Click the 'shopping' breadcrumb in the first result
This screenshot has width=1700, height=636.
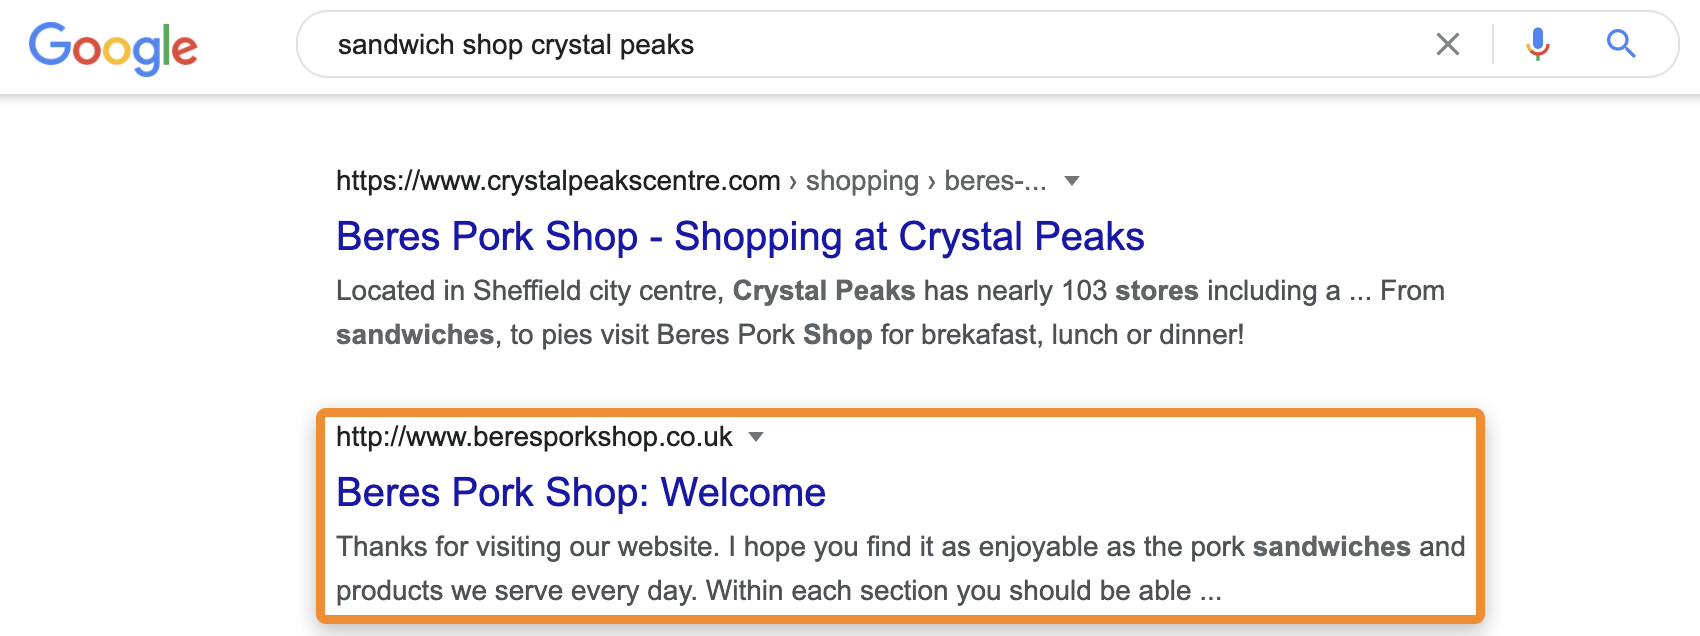point(862,181)
